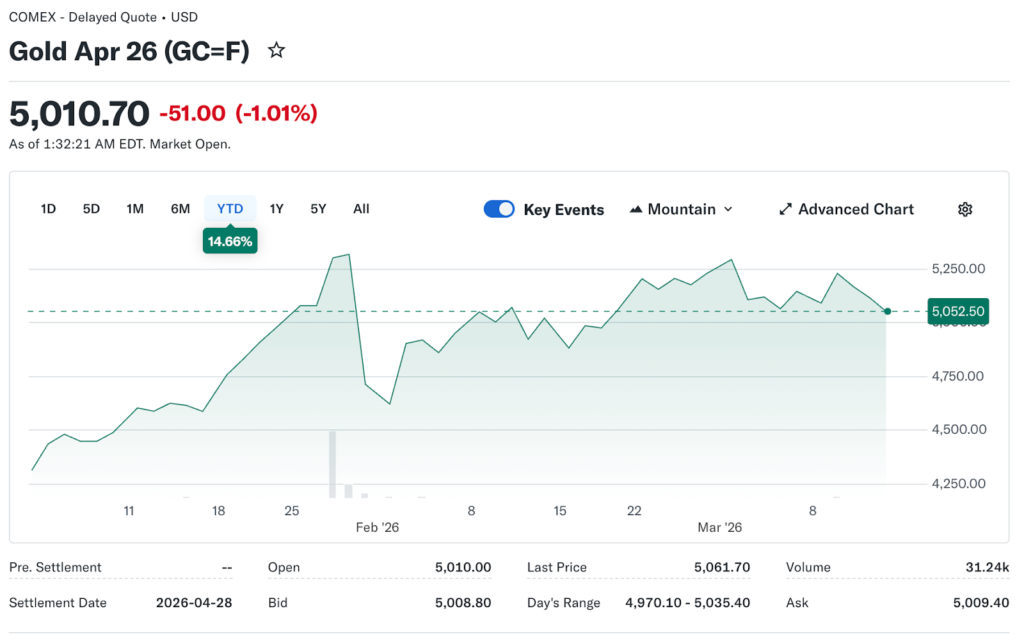The width and height of the screenshot is (1024, 636).
Task: Switch to the 1M range
Action: (x=135, y=209)
